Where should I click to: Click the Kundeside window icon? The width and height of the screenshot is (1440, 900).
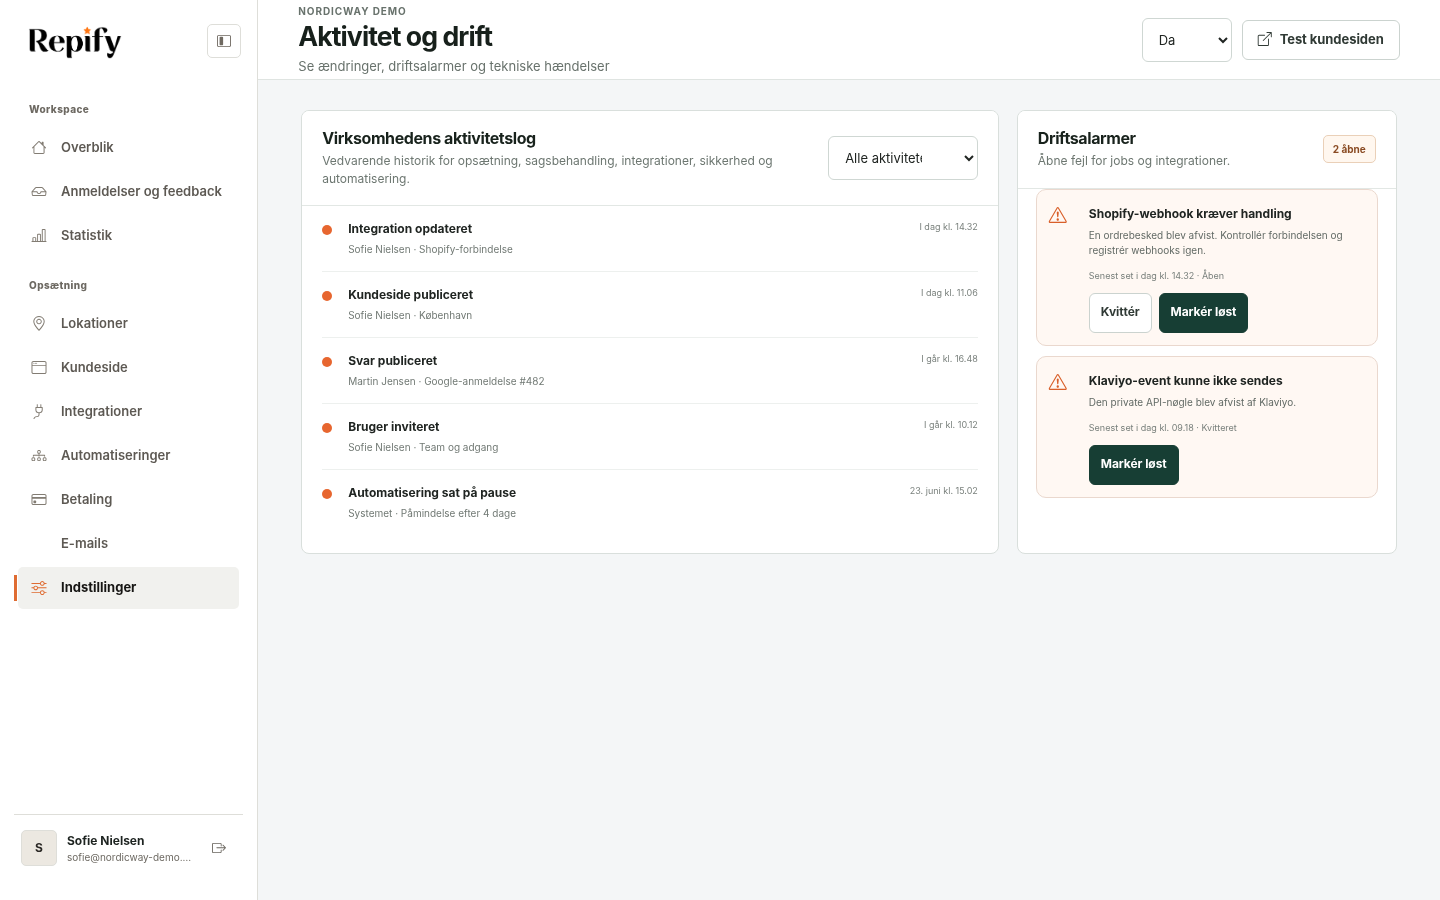[39, 367]
